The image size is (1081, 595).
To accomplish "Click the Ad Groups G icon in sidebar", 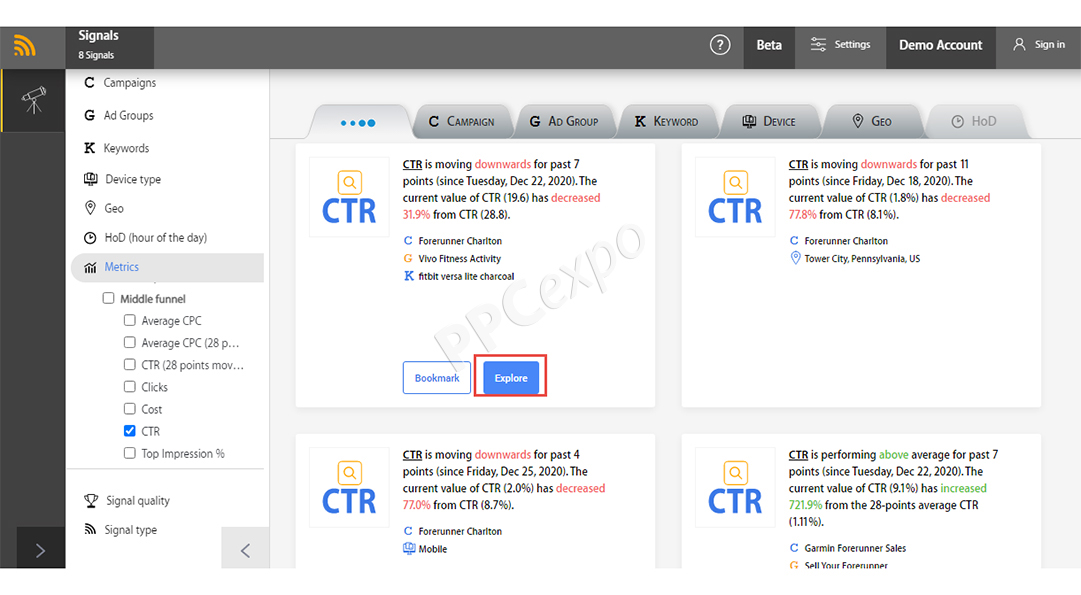I will point(90,115).
